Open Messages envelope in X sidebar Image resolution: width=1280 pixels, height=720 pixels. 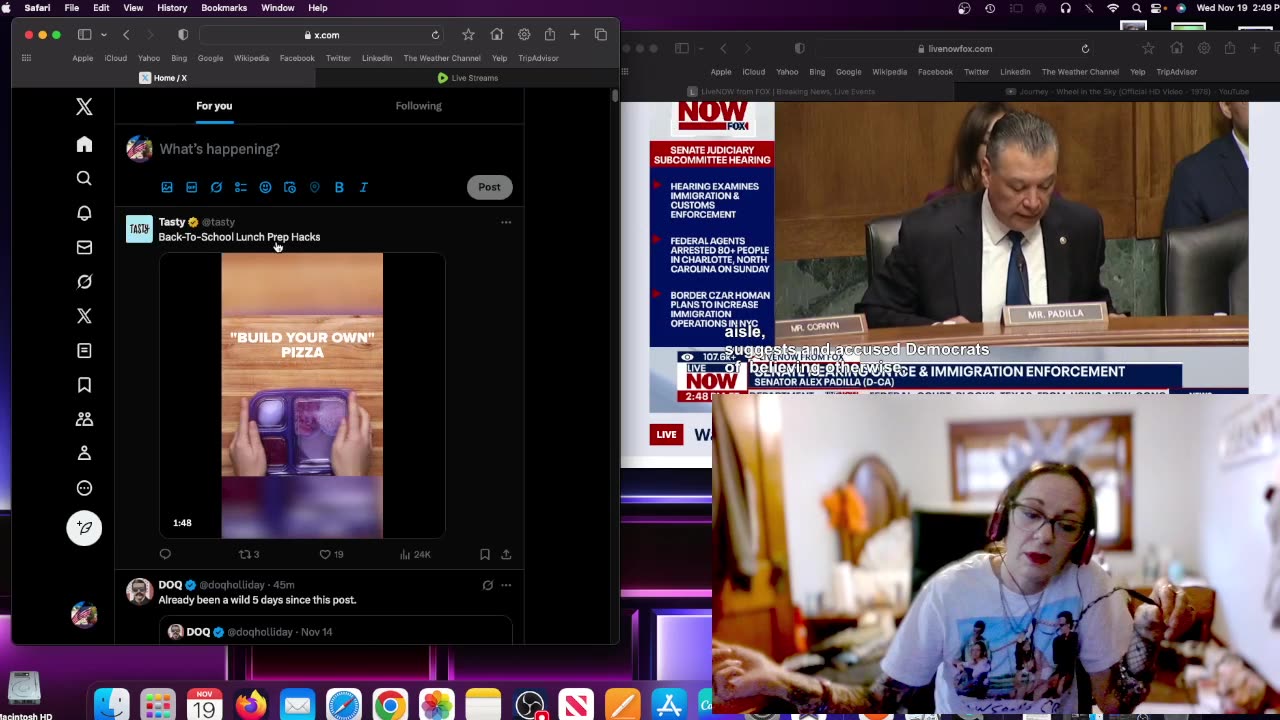click(84, 247)
